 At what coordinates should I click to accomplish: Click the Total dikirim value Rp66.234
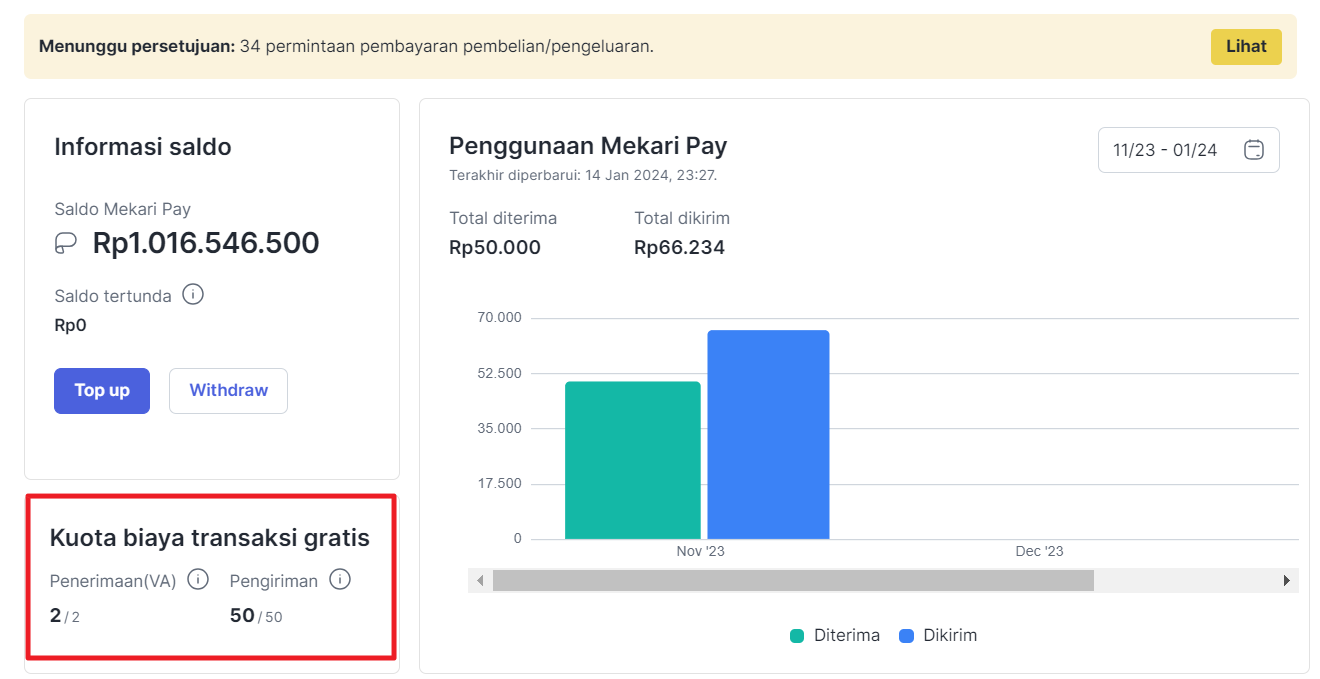click(x=679, y=248)
